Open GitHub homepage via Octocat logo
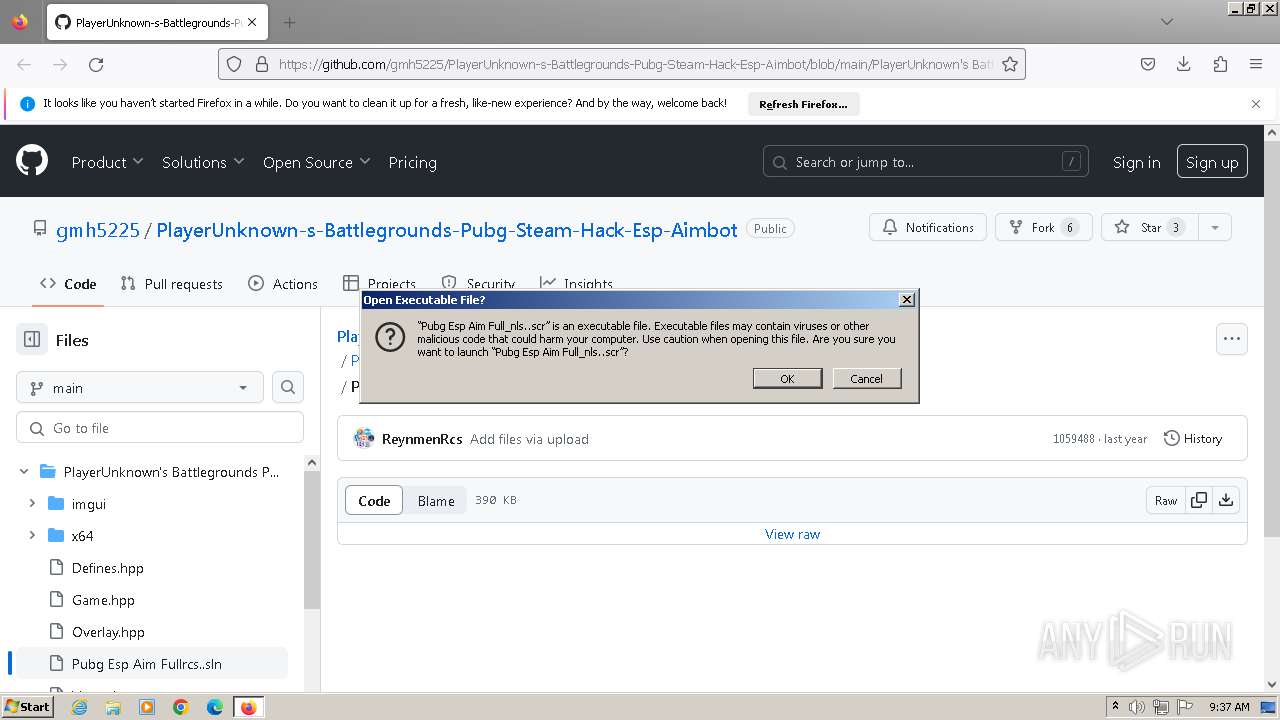Image resolution: width=1280 pixels, height=720 pixels. click(32, 161)
